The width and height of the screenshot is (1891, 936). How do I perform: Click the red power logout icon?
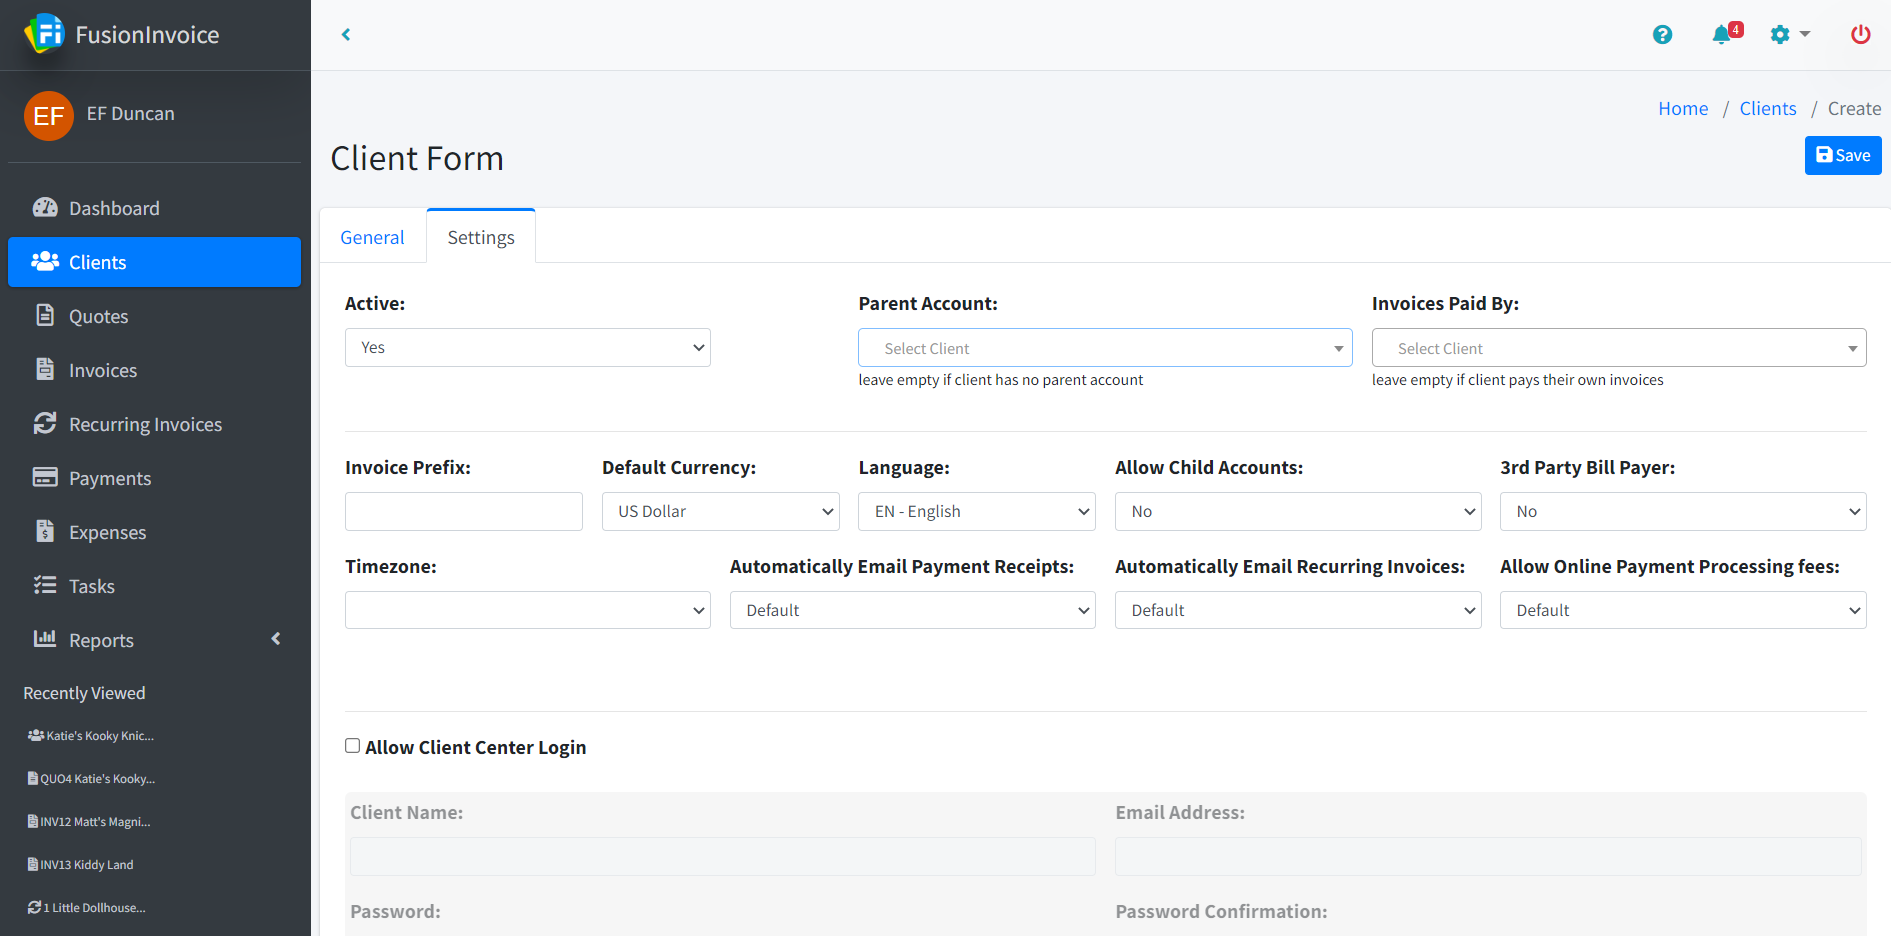click(x=1860, y=35)
